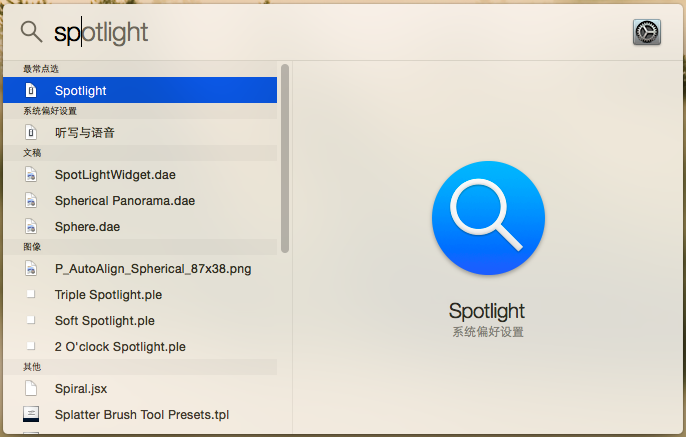This screenshot has height=437, width=686.
Task: Click the file icon beside Sphere.dae
Action: (31, 227)
